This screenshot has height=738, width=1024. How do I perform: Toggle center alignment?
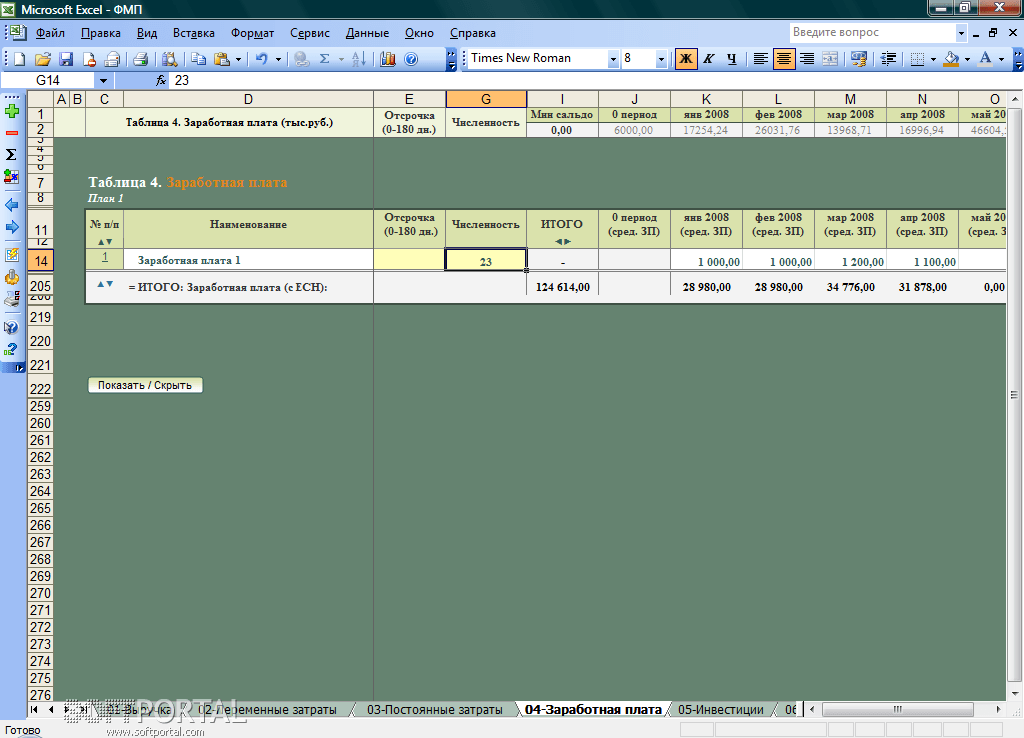[784, 59]
